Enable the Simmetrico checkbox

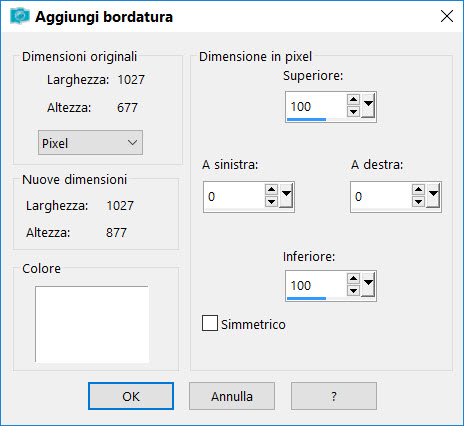[210, 323]
